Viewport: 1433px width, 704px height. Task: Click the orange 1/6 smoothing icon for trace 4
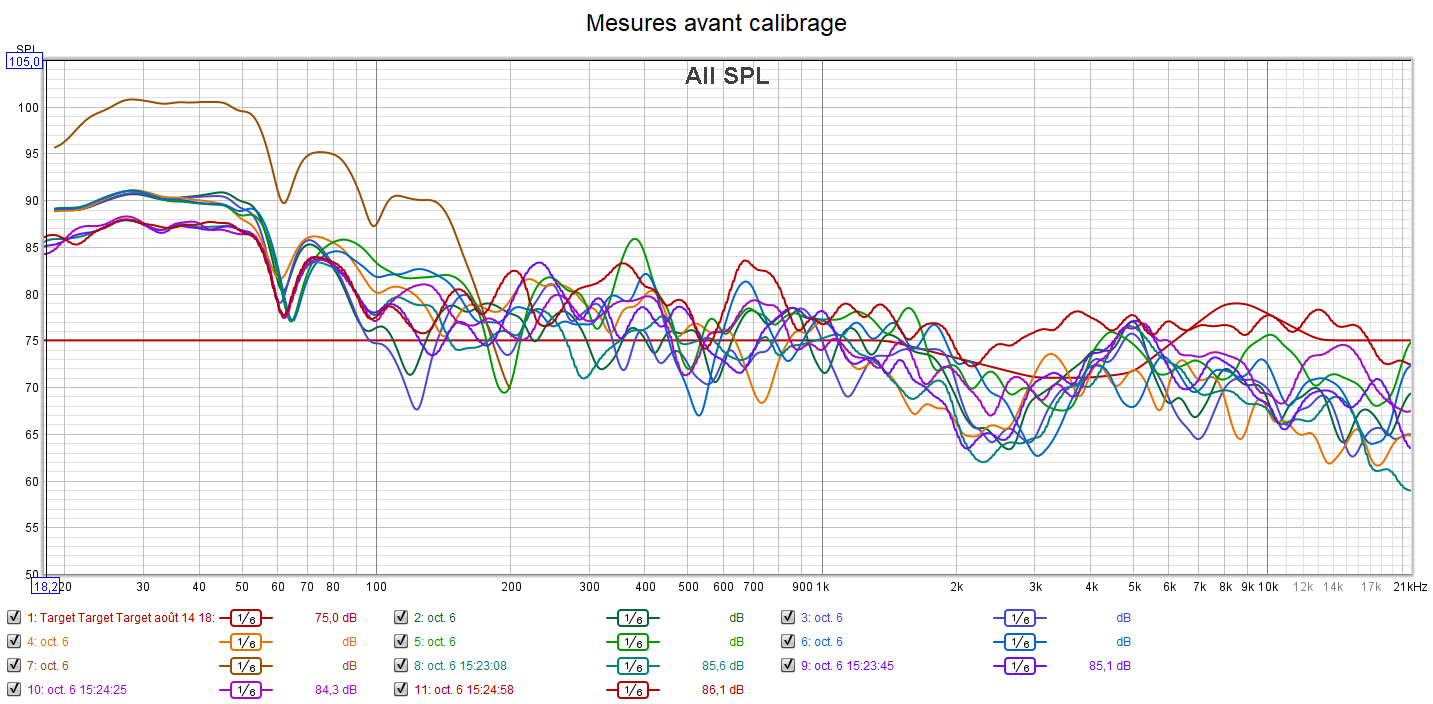245,642
